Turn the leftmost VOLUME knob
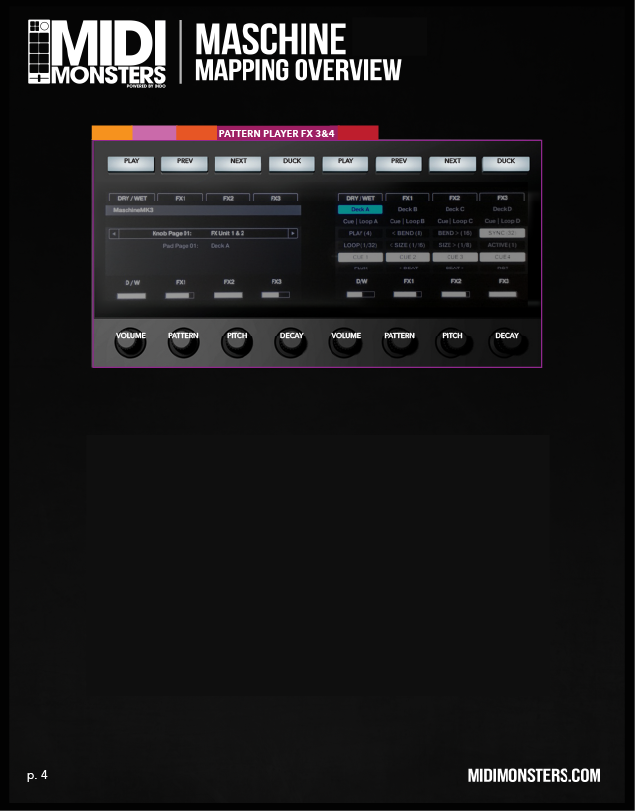 pos(131,342)
